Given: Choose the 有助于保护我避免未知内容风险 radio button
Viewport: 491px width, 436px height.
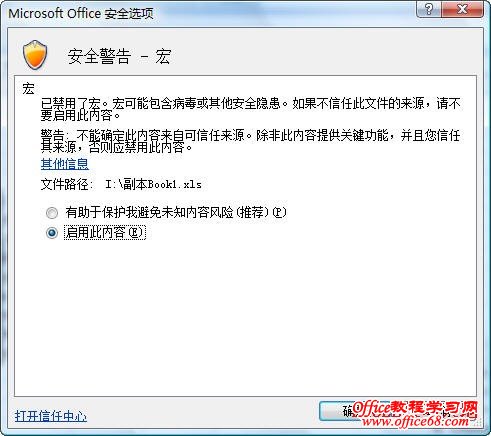Looking at the screenshot, I should 52,213.
